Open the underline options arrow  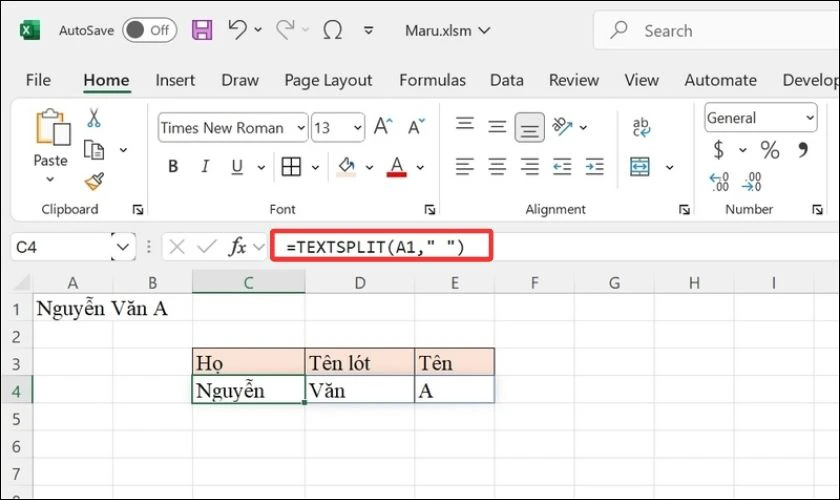point(261,167)
